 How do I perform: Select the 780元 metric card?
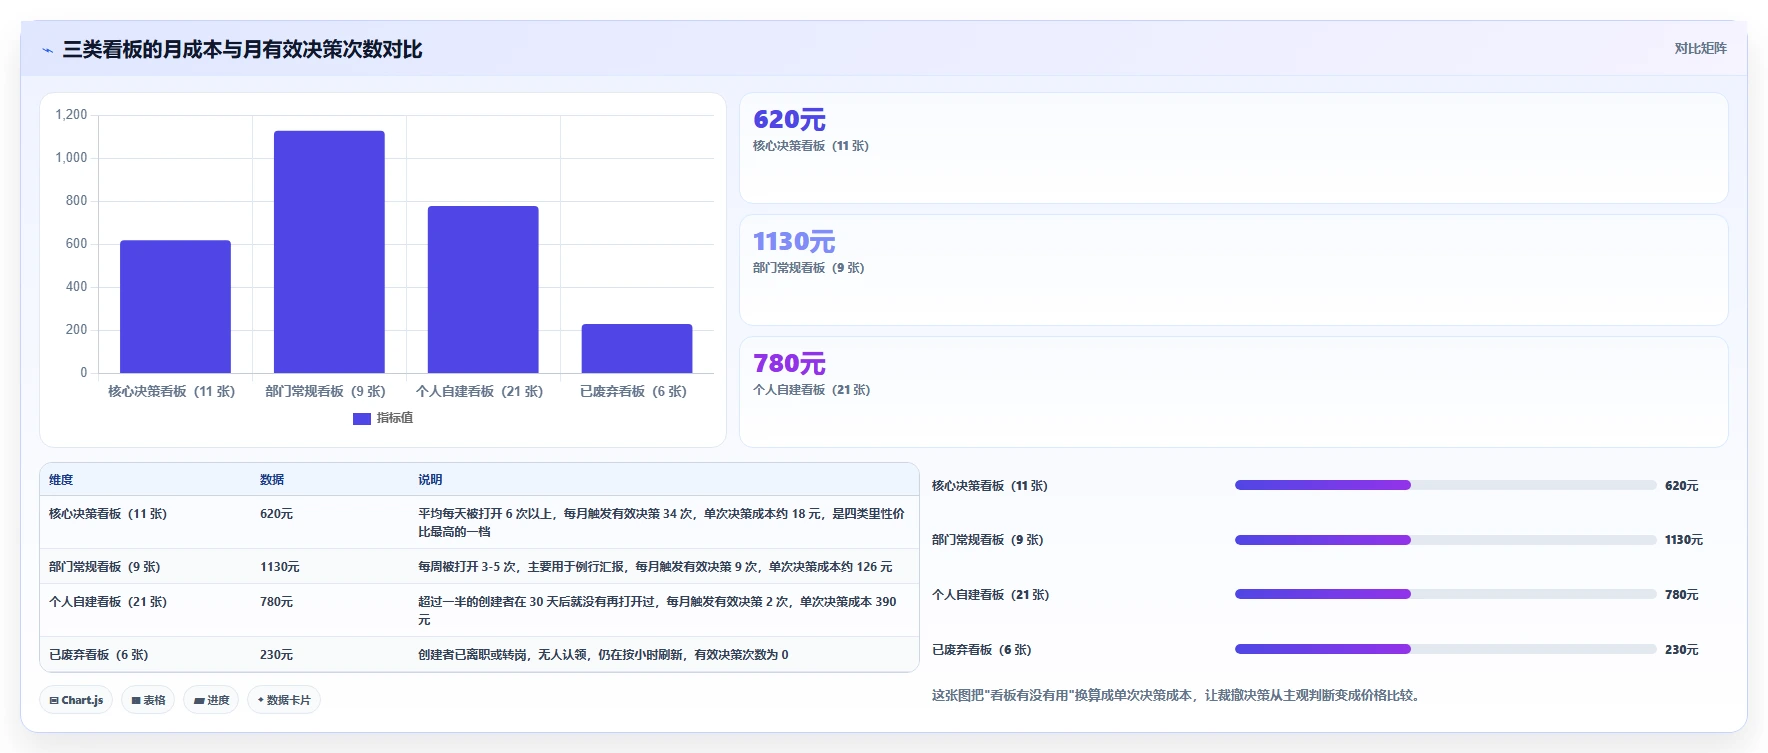(x=1233, y=392)
